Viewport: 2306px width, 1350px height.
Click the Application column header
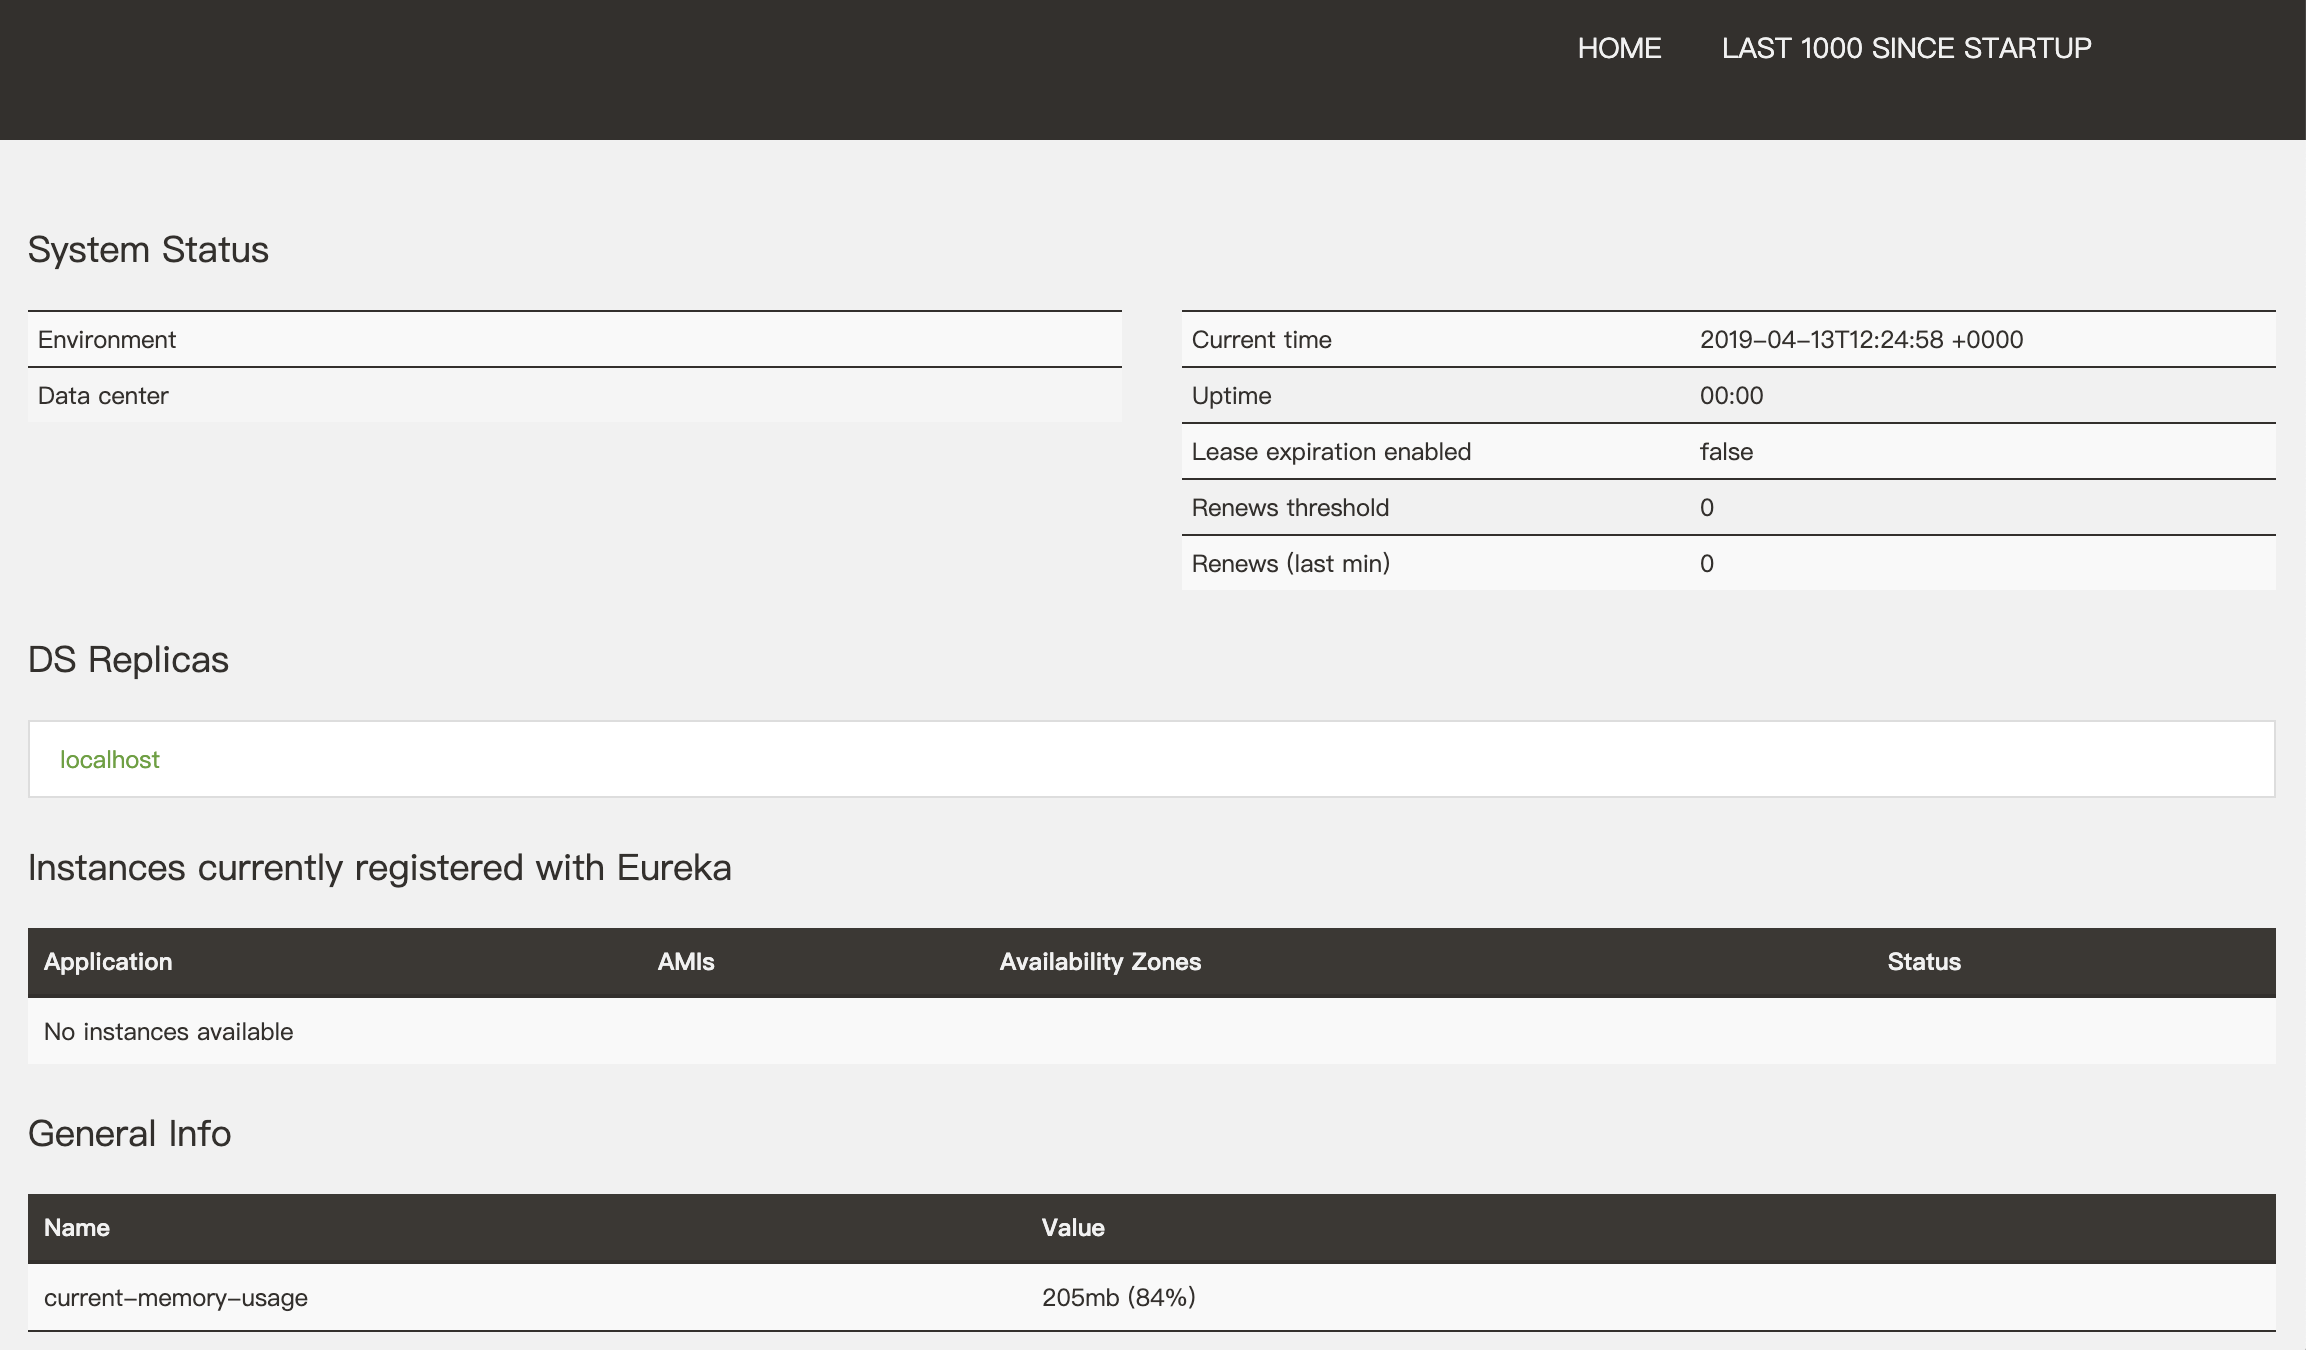click(108, 962)
